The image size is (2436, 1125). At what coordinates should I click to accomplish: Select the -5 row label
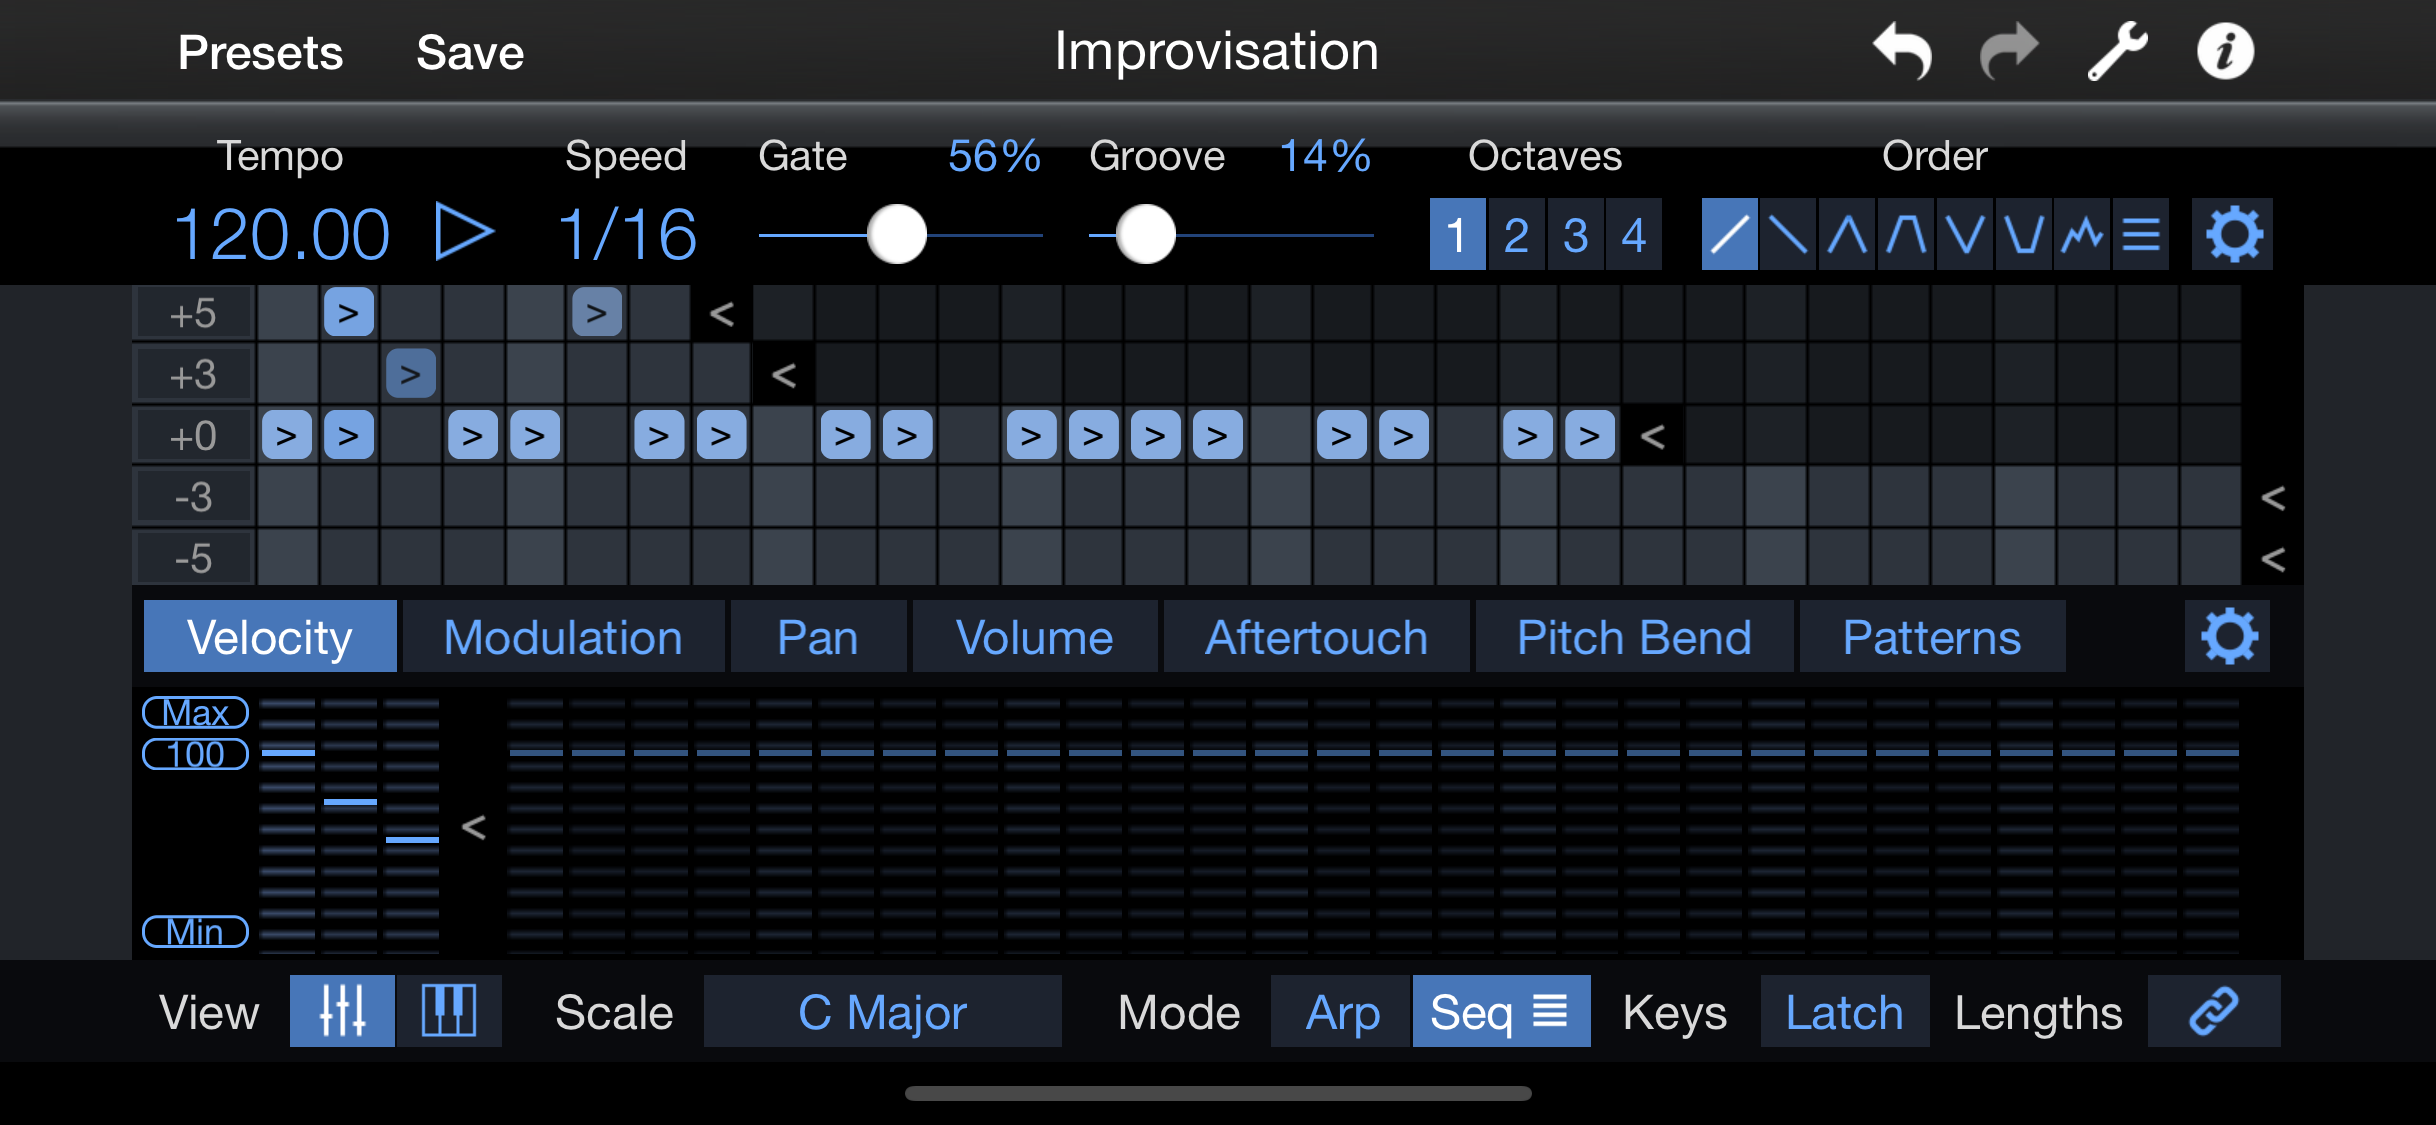(x=193, y=557)
